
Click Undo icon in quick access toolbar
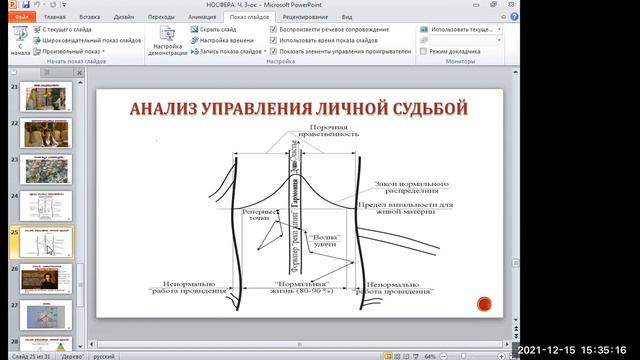pyautogui.click(x=38, y=5)
